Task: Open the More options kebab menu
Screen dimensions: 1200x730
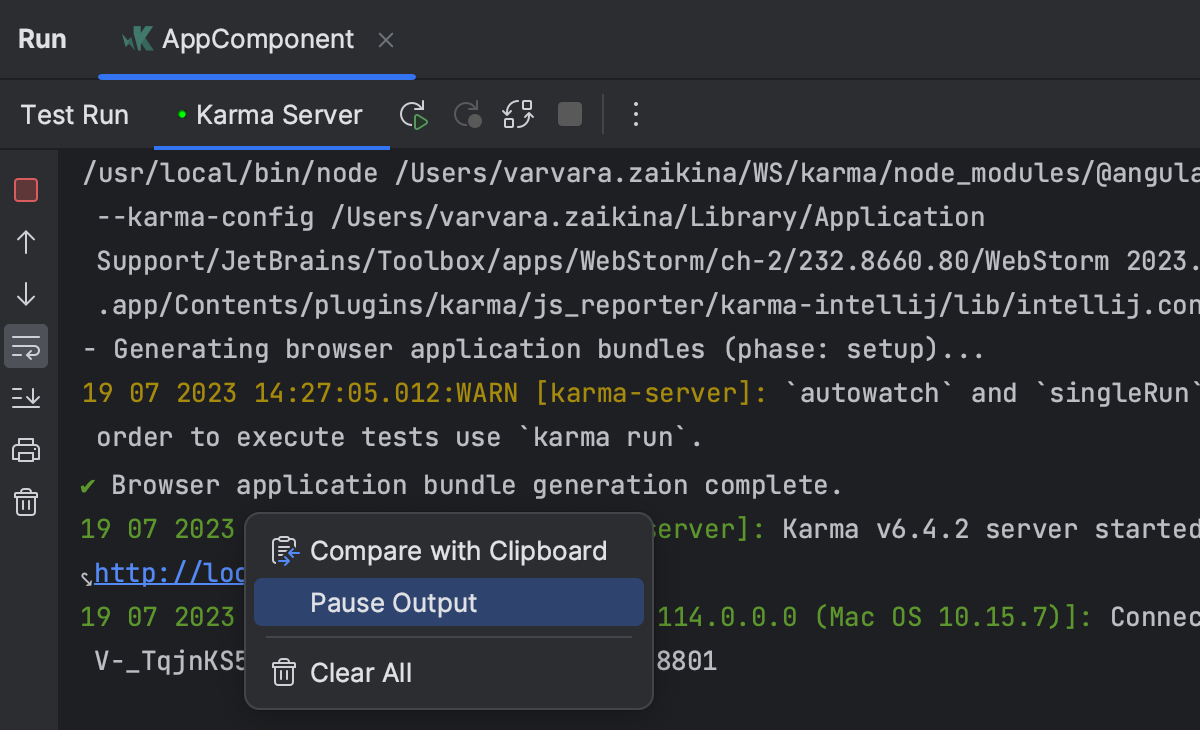Action: tap(635, 114)
